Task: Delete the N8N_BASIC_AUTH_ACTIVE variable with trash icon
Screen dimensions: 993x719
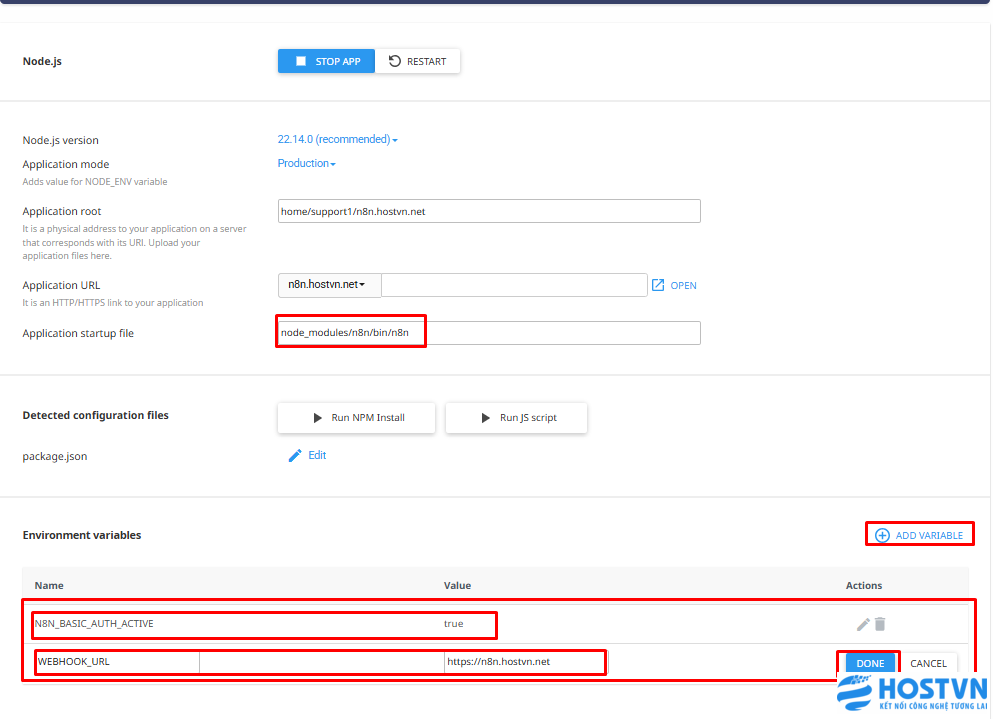Action: tap(880, 625)
